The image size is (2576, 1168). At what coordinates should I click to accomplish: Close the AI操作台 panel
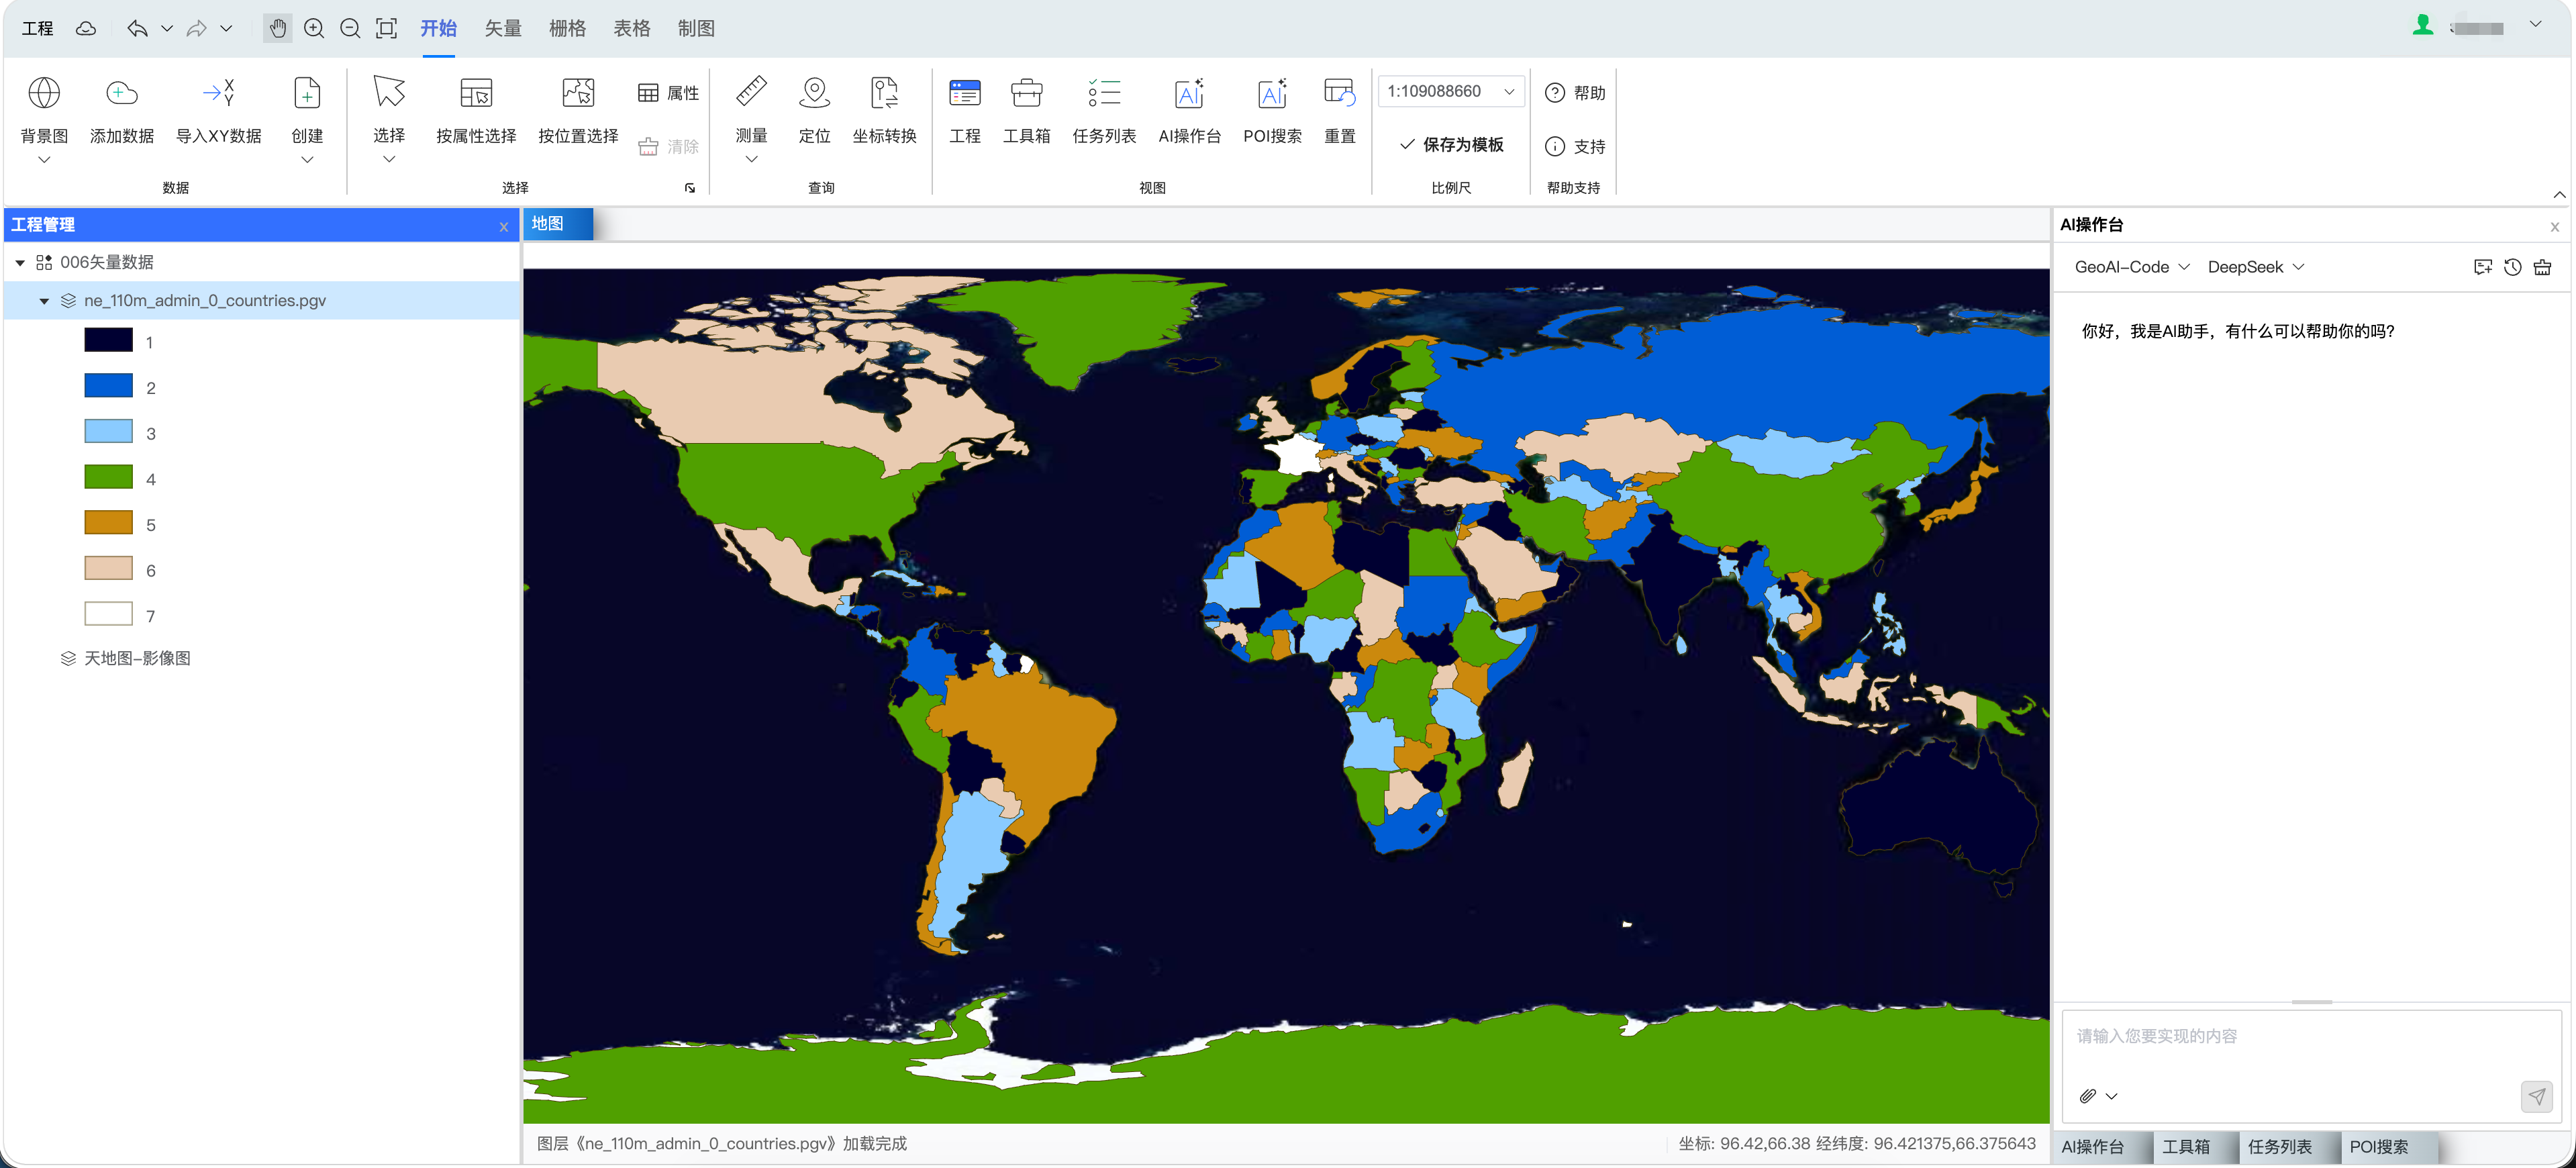coord(2554,227)
